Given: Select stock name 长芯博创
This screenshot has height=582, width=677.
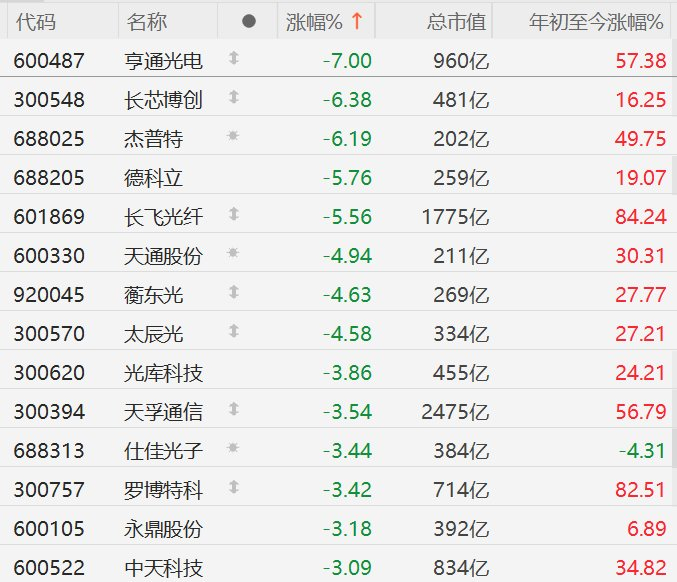Looking at the screenshot, I should pyautogui.click(x=163, y=100).
